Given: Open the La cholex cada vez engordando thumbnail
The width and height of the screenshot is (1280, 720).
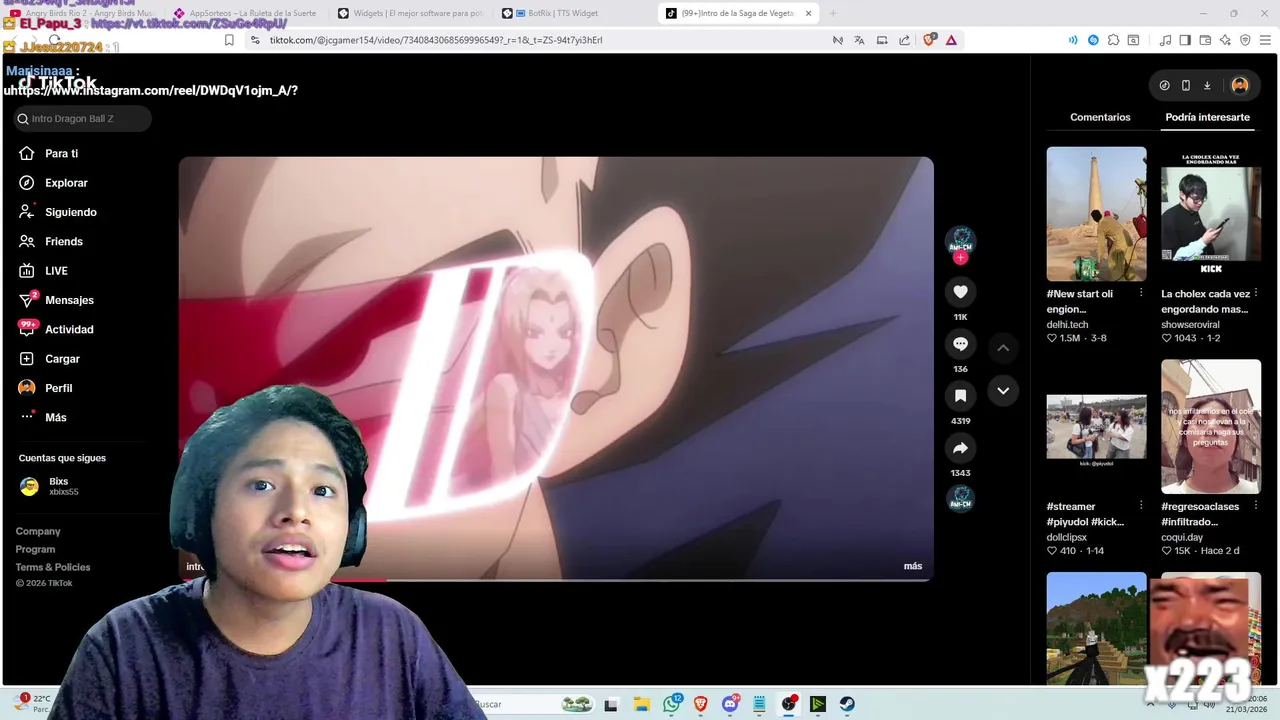Looking at the screenshot, I should [1211, 214].
